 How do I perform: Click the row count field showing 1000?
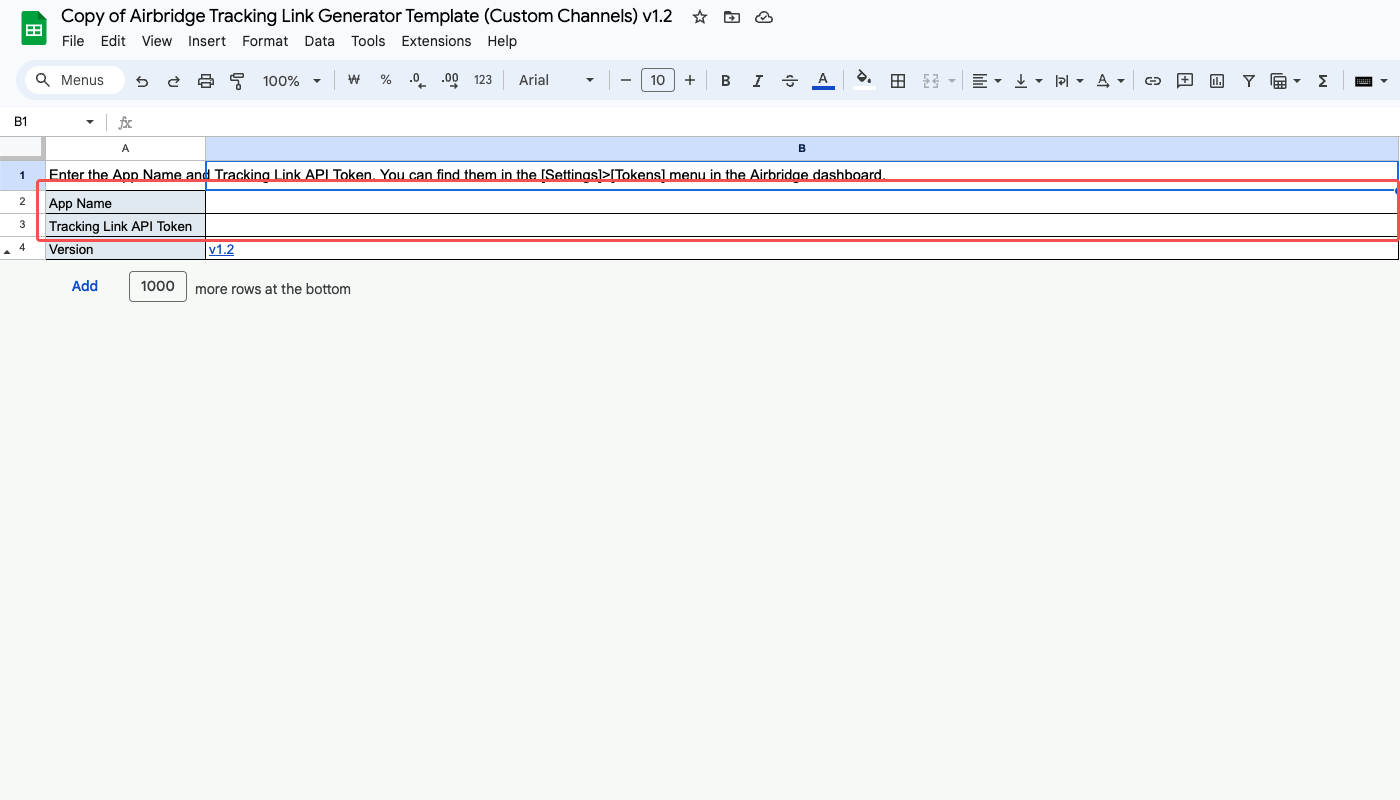(158, 286)
